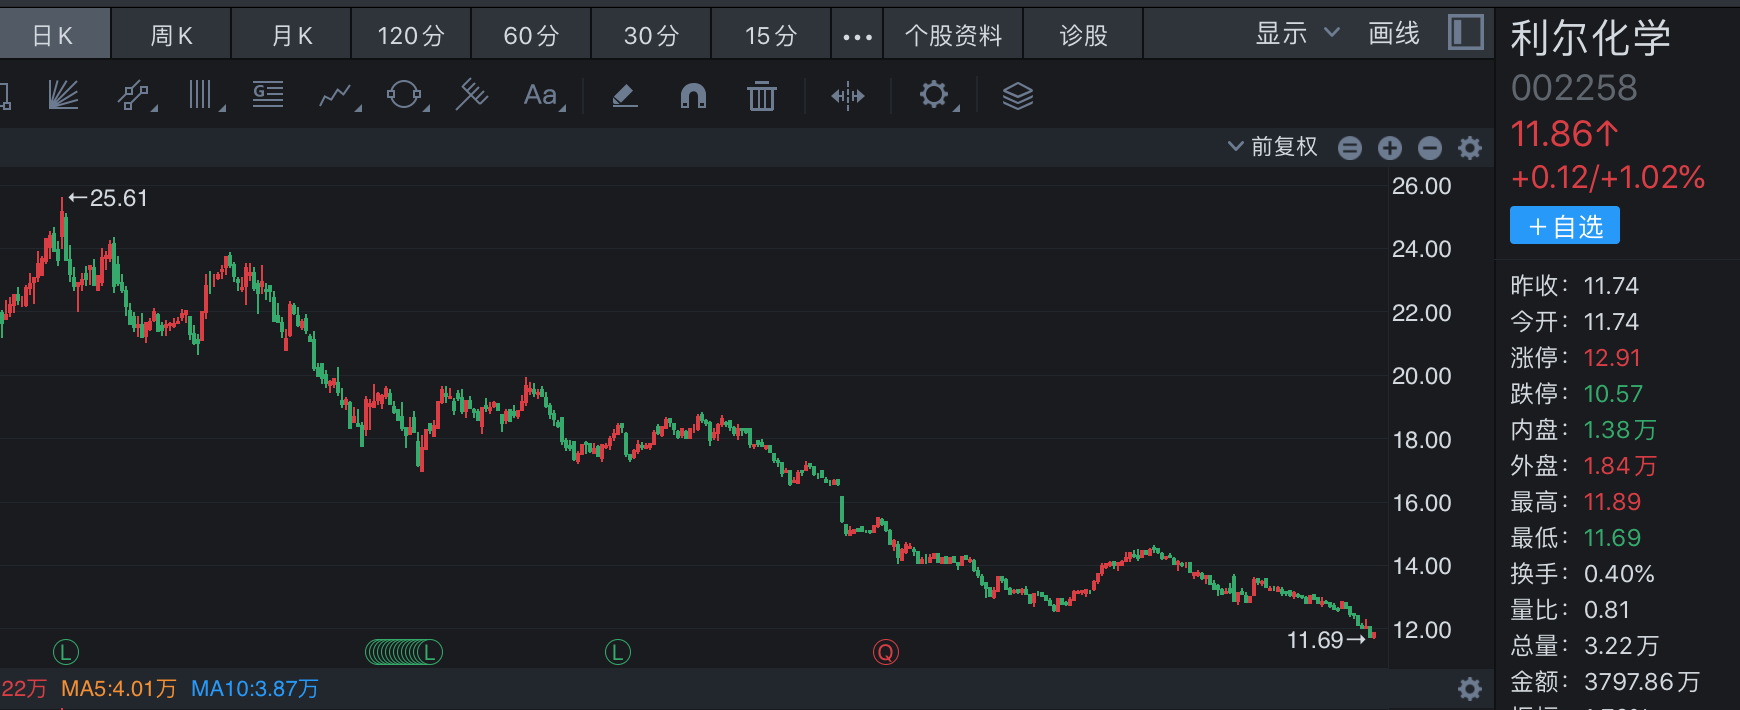This screenshot has height=710, width=1740.
Task: Click the equals-sign reset zoom button
Action: (1350, 148)
